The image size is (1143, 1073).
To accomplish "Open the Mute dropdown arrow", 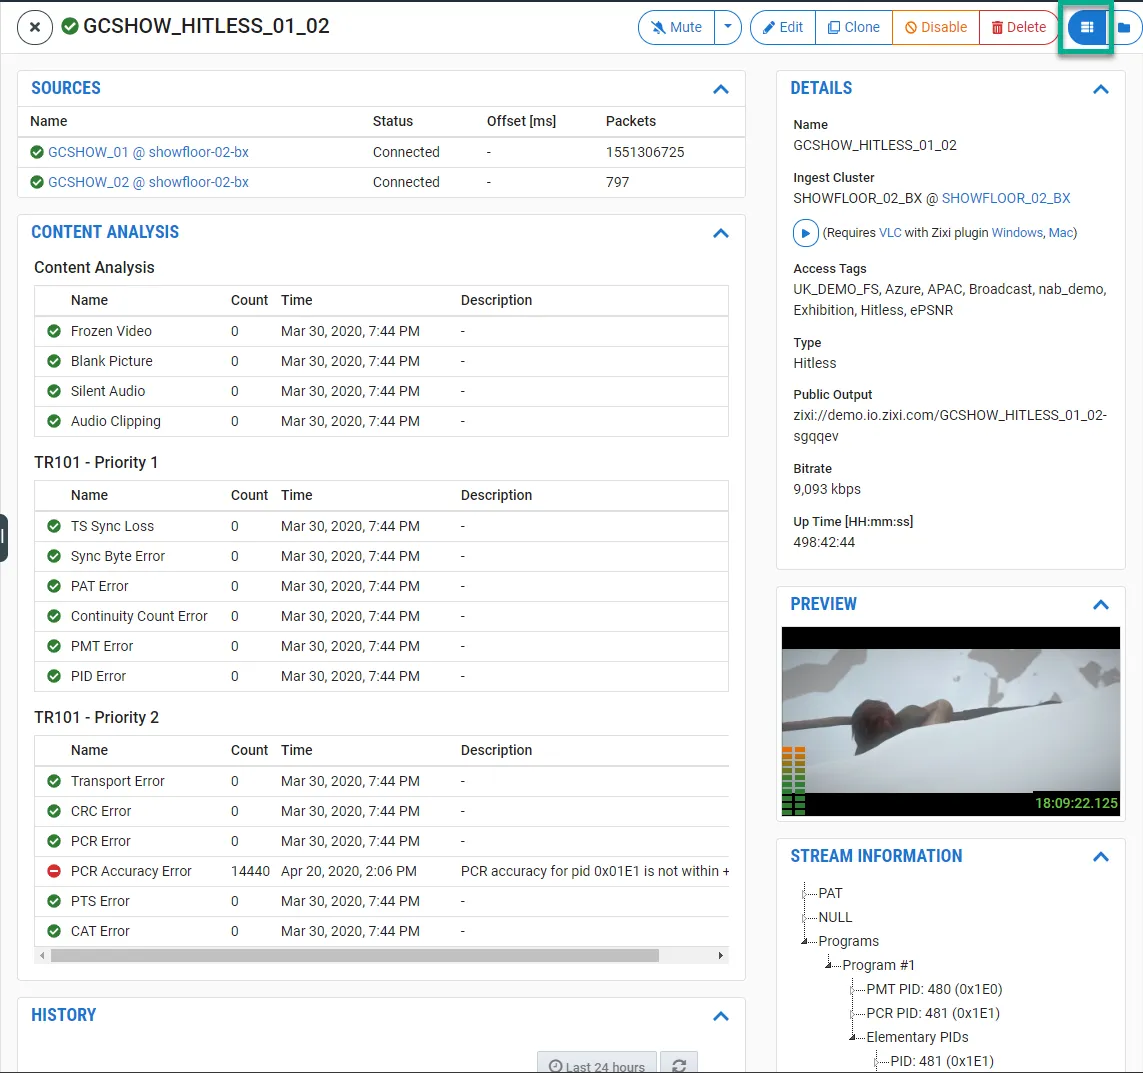I will [728, 28].
